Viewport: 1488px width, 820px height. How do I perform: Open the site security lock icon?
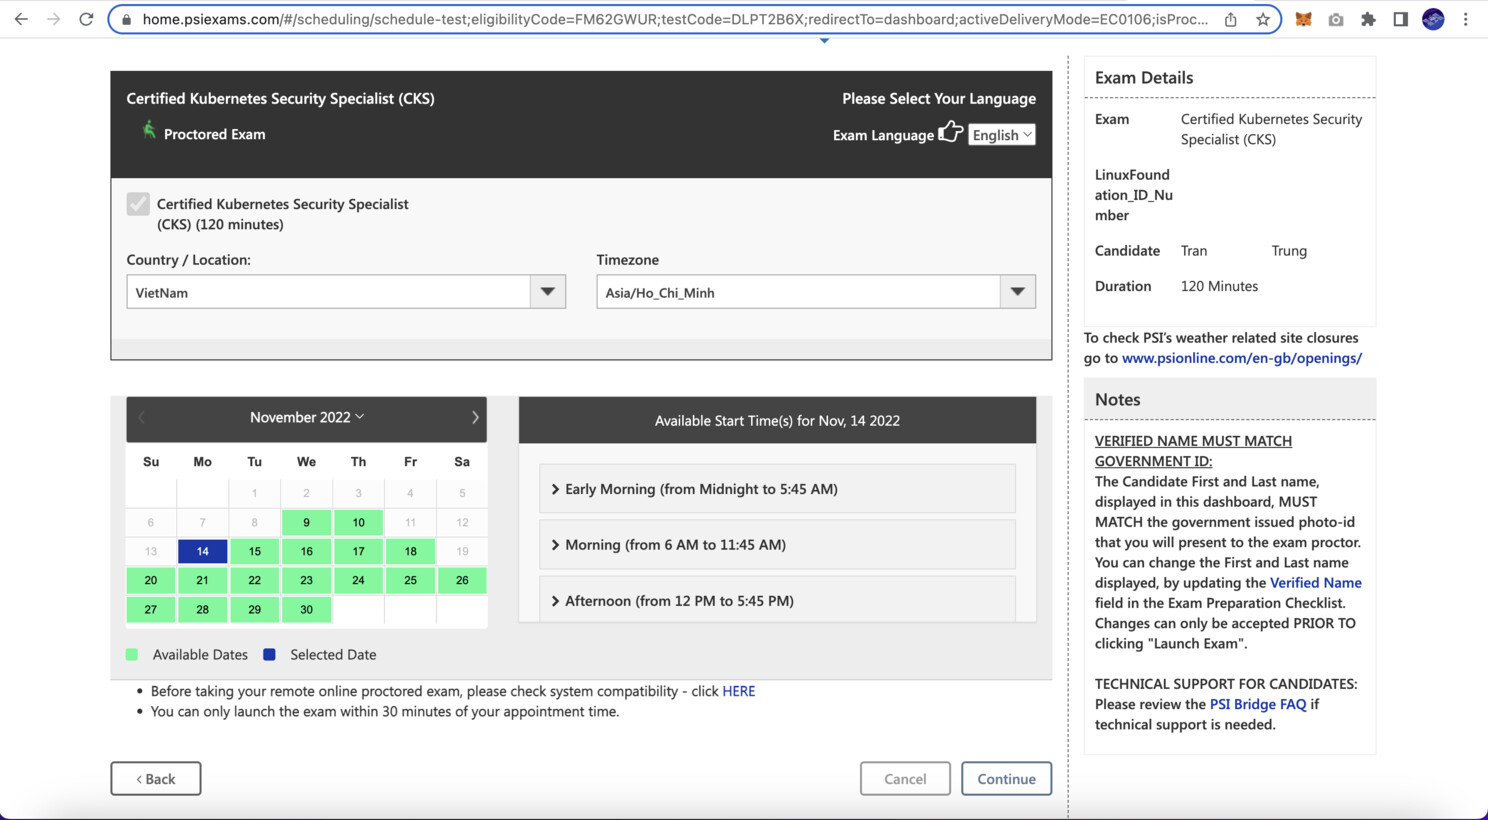pyautogui.click(x=126, y=19)
